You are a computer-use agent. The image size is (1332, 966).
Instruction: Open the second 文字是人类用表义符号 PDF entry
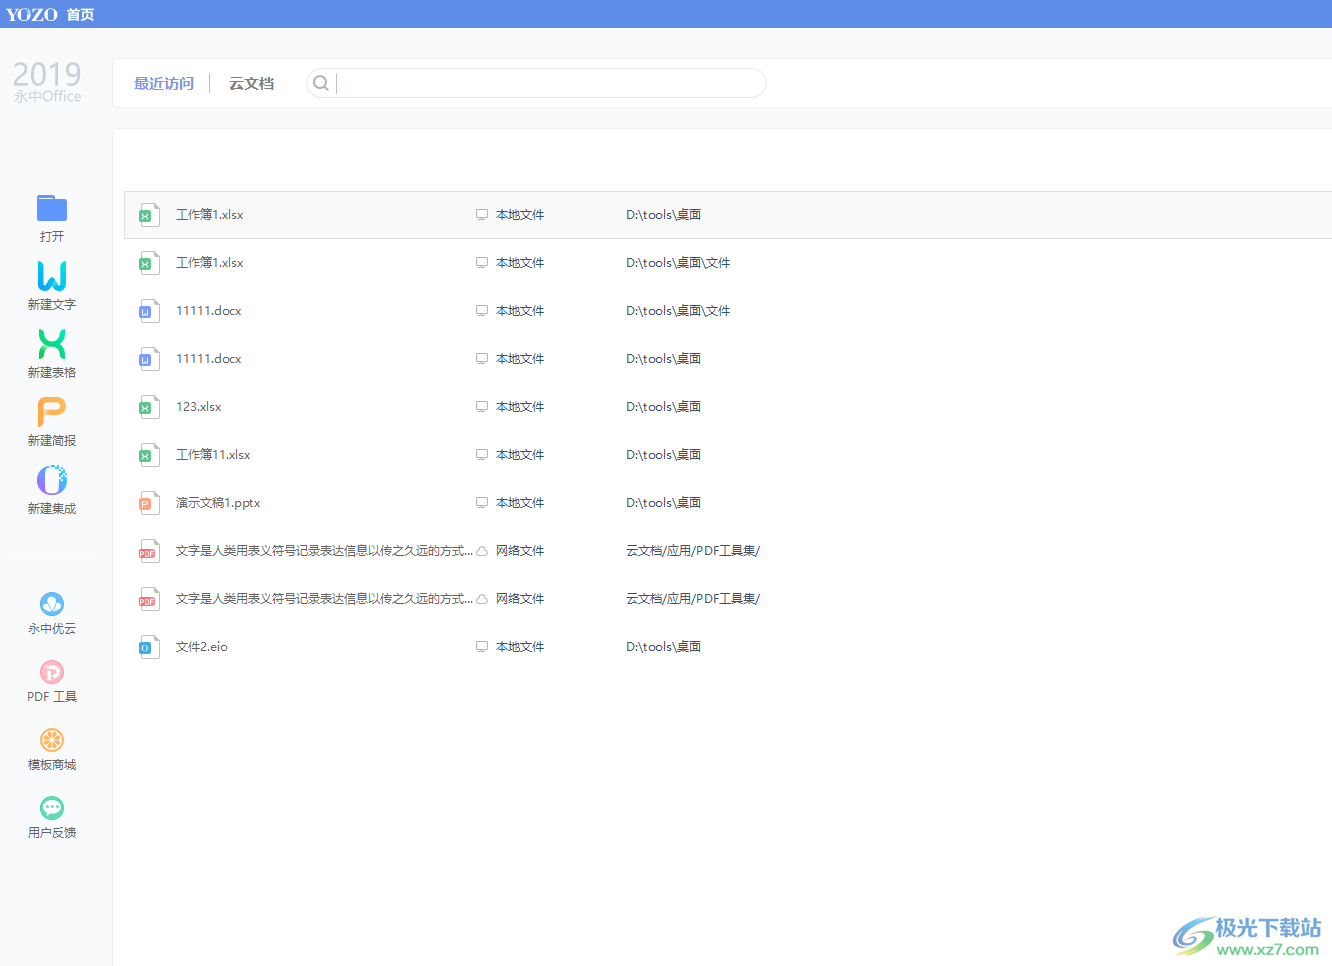click(324, 599)
